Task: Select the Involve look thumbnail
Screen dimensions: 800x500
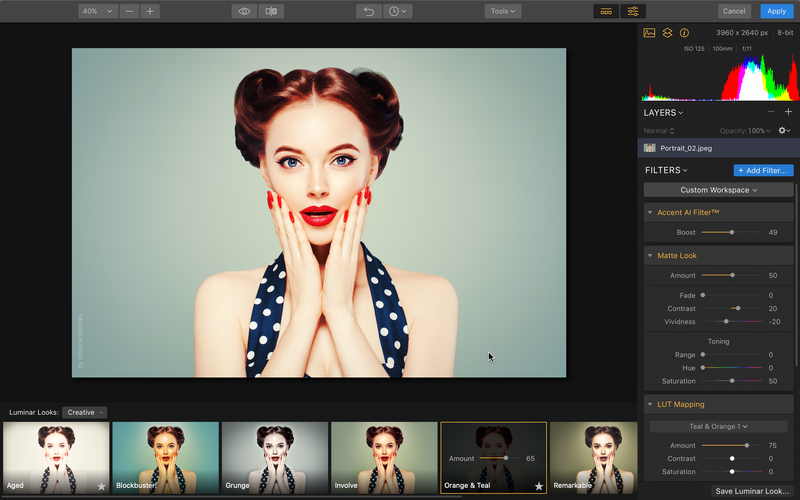Action: click(384, 458)
